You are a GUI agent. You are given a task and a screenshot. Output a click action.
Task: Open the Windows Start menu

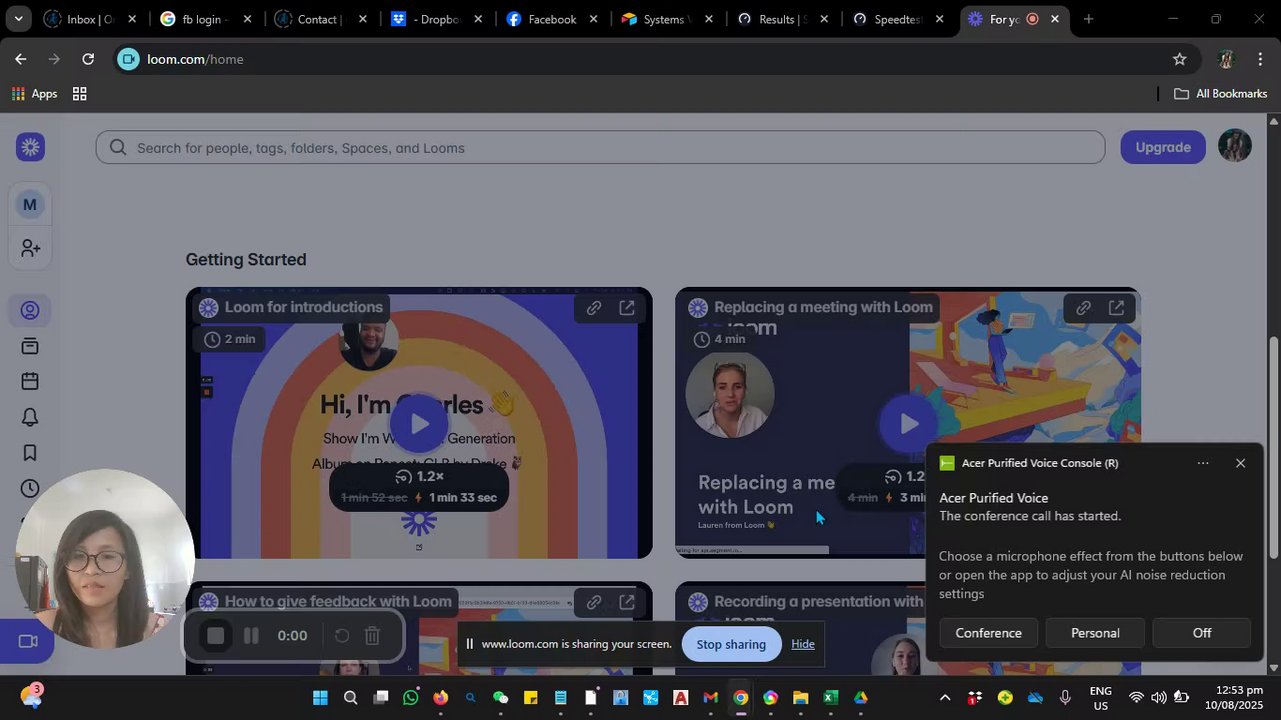pos(320,698)
